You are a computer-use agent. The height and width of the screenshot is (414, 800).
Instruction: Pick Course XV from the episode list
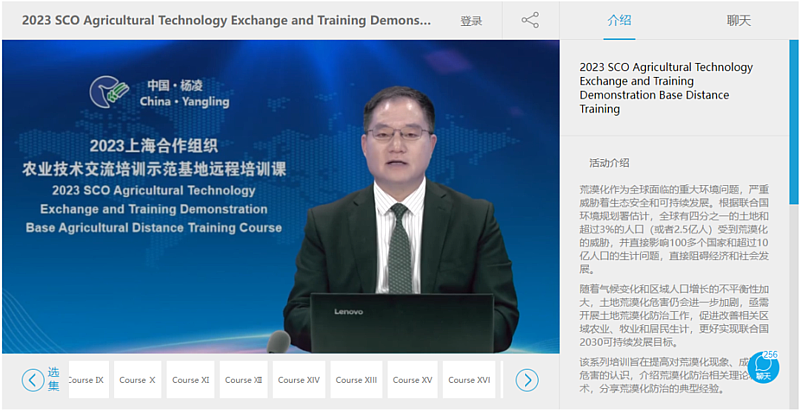tap(412, 380)
